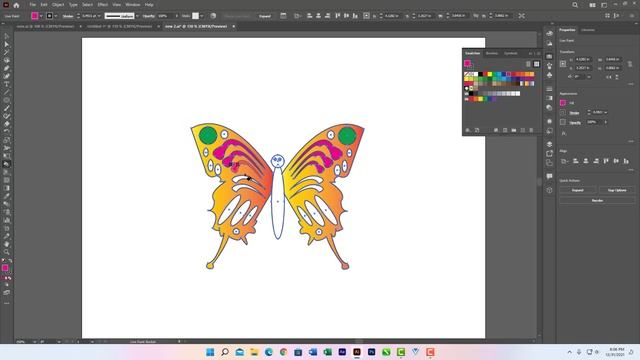Image resolution: width=640 pixels, height=360 pixels.
Task: Open Photoshop from the Windows taskbar
Action: pyautogui.click(x=371, y=352)
